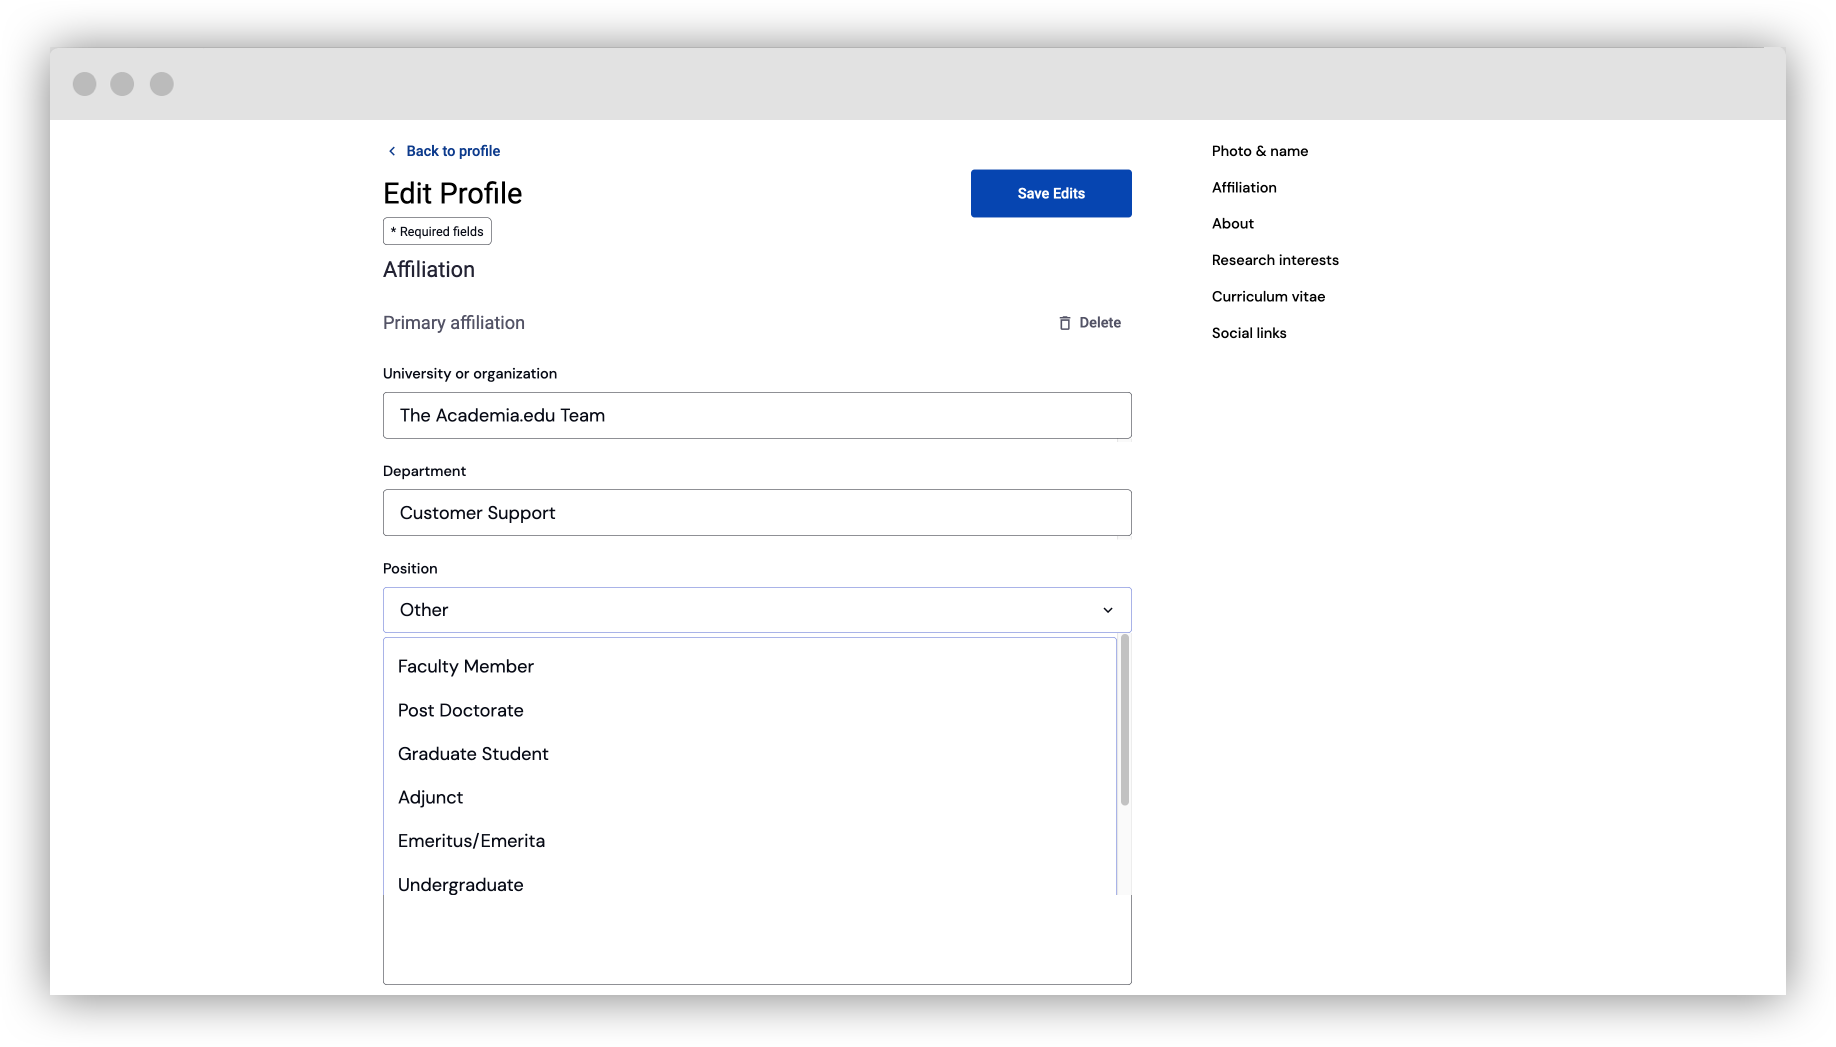This screenshot has width=1836, height=1047.
Task: Choose Graduate Student from the list
Action: click(750, 754)
